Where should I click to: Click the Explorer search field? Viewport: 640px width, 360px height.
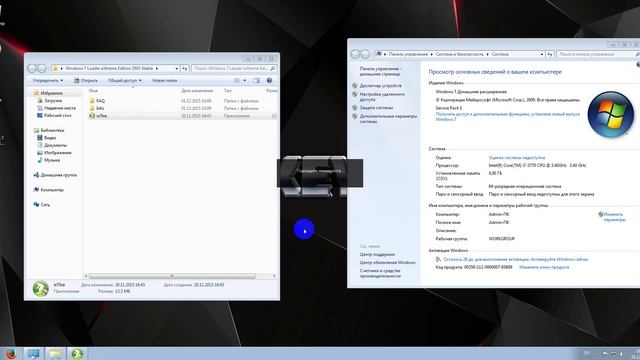click(234, 69)
